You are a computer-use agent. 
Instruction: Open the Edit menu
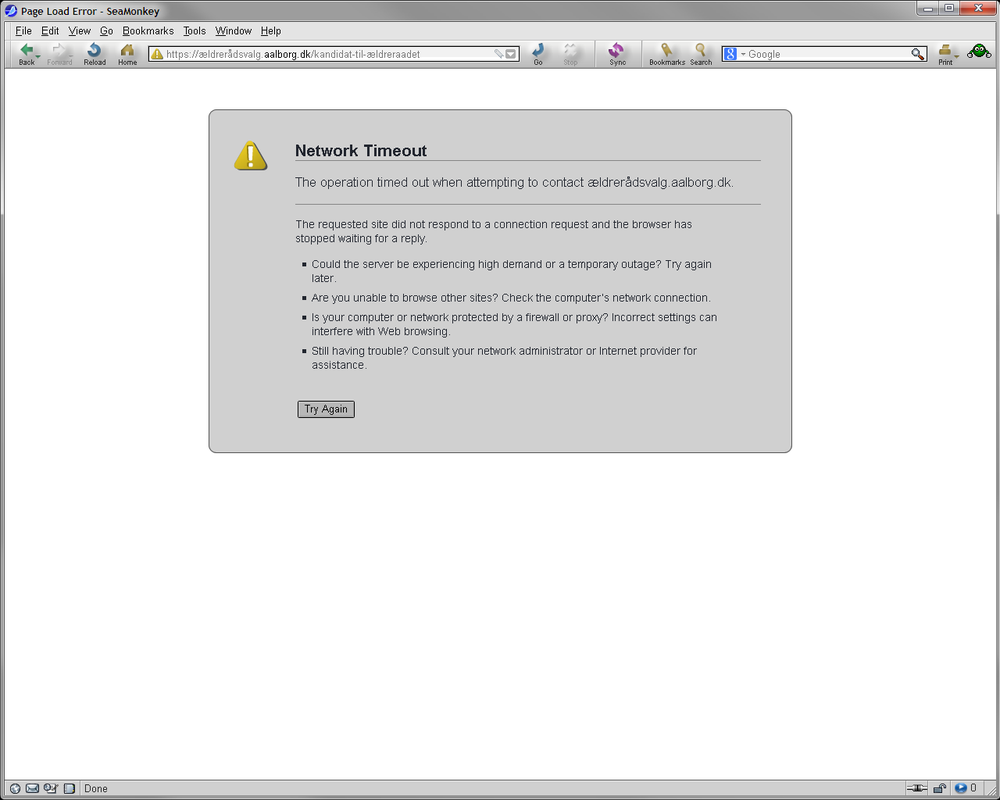50,31
